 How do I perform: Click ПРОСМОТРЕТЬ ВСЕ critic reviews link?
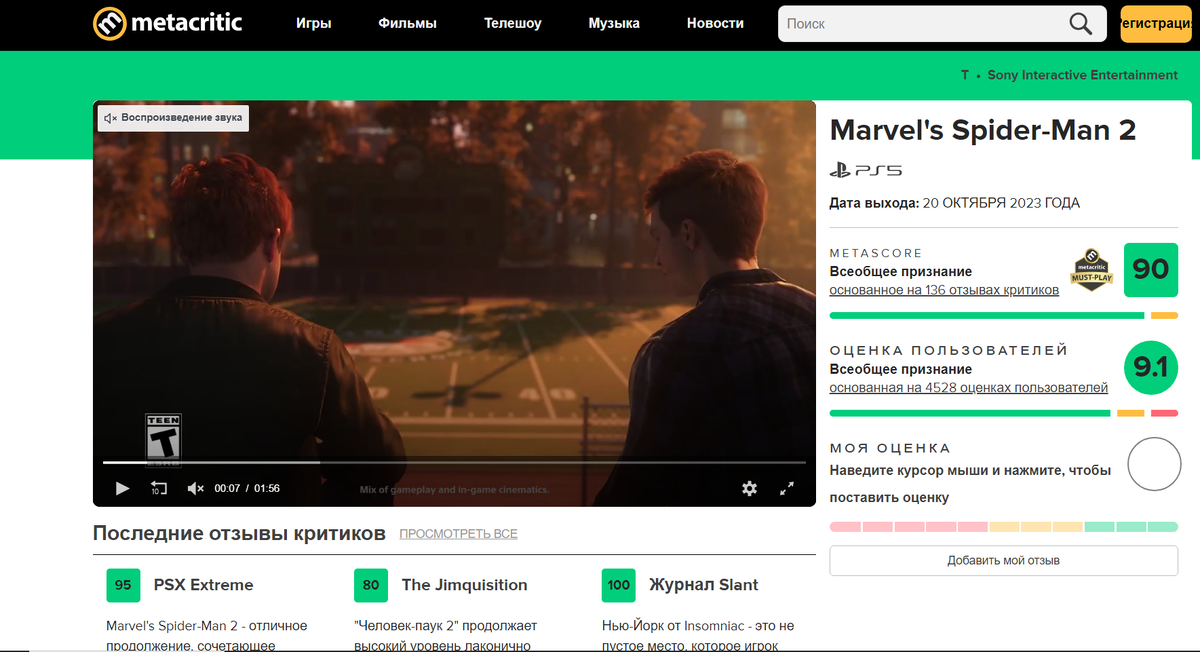pyautogui.click(x=458, y=534)
